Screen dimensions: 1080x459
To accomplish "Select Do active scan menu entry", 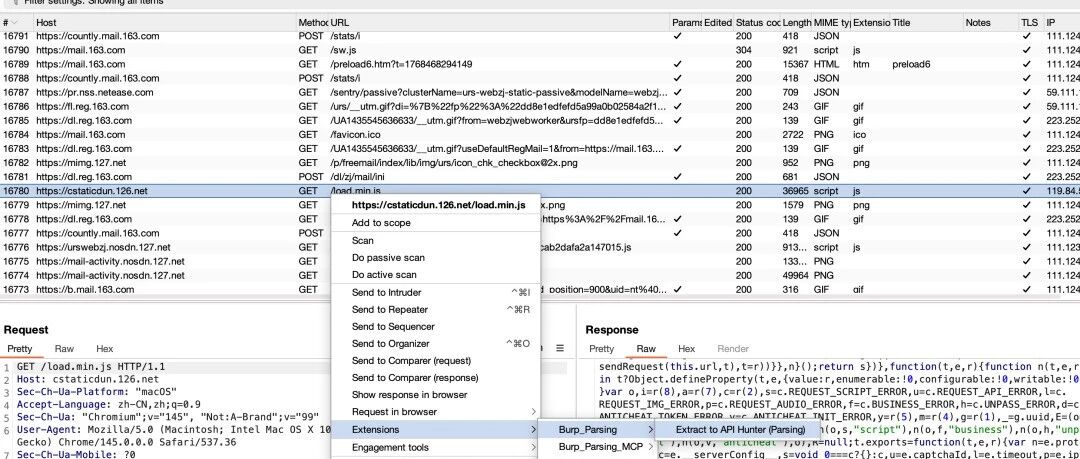I will click(384, 275).
